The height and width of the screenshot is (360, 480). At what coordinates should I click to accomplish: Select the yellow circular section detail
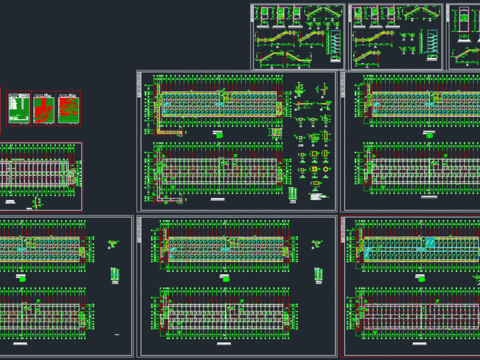click(x=325, y=170)
